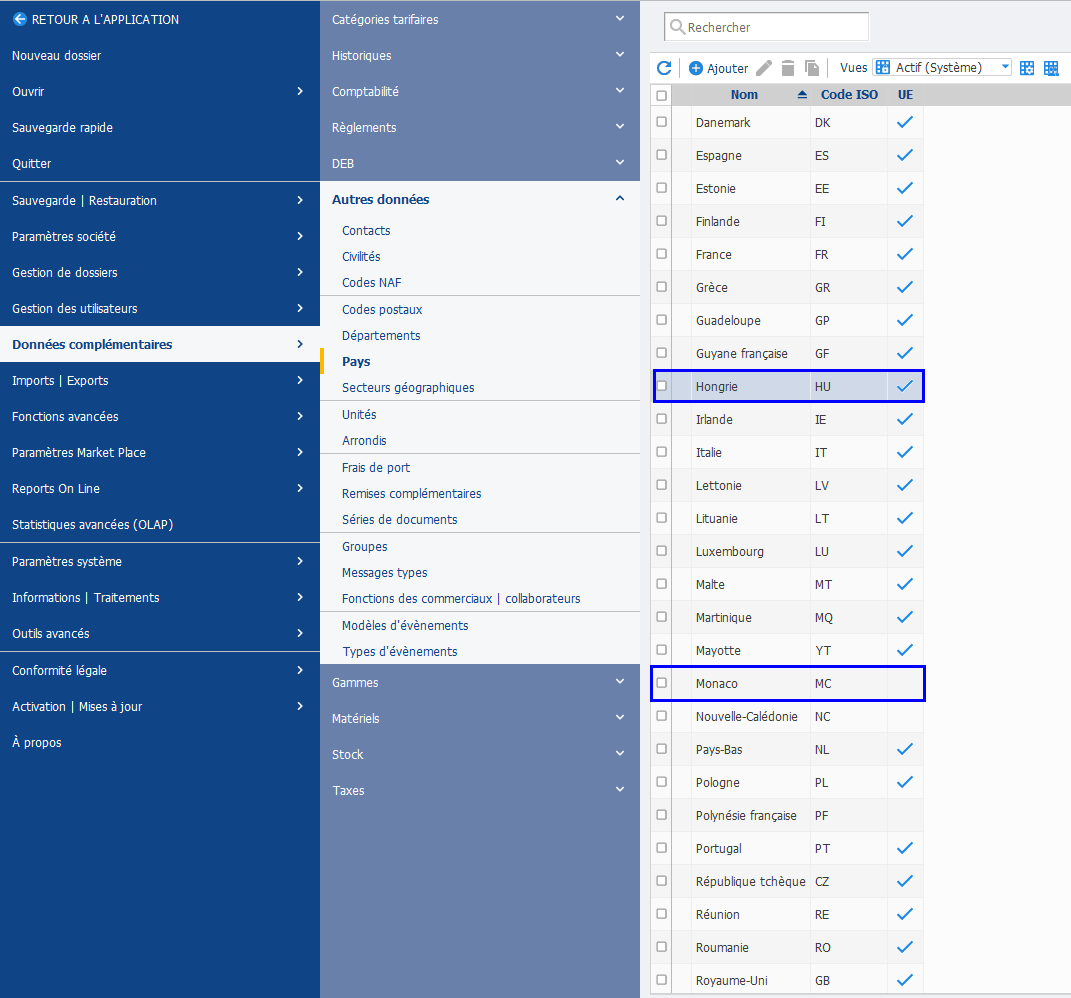Click the UE checkmark for Malte
The height and width of the screenshot is (998, 1071).
tap(905, 584)
